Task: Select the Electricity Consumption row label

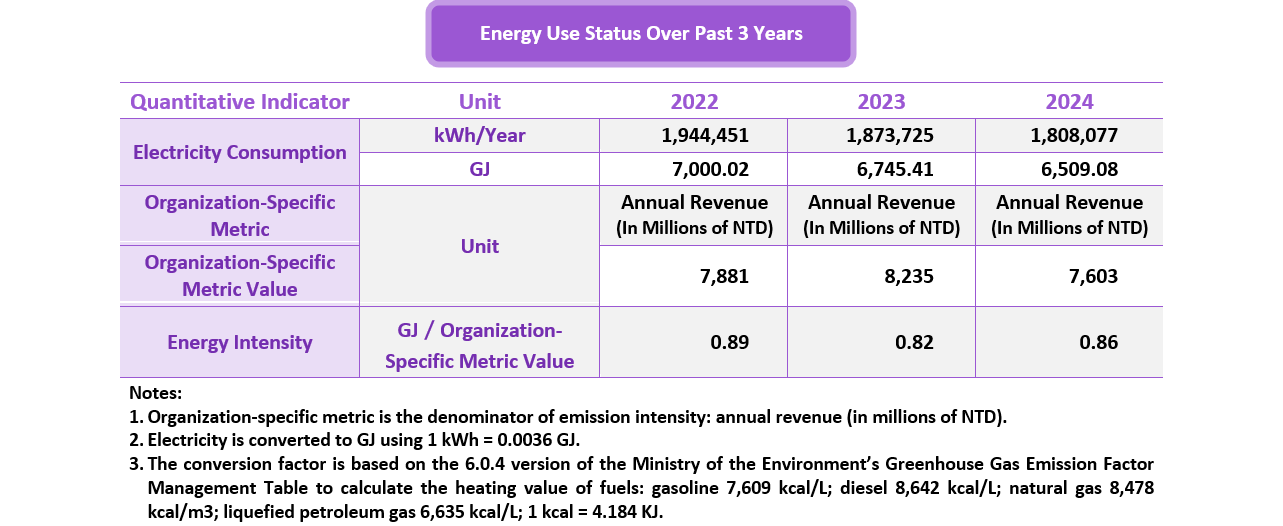Action: [x=240, y=153]
